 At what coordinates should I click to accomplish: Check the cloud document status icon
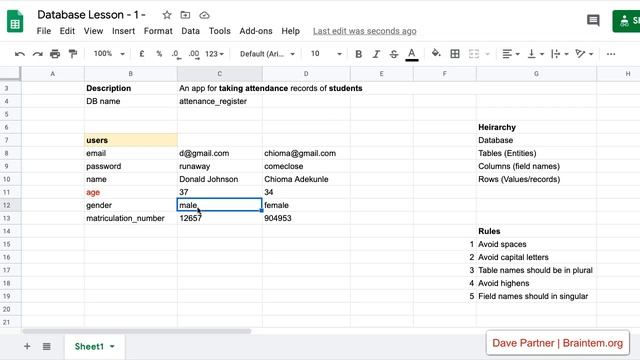[204, 15]
